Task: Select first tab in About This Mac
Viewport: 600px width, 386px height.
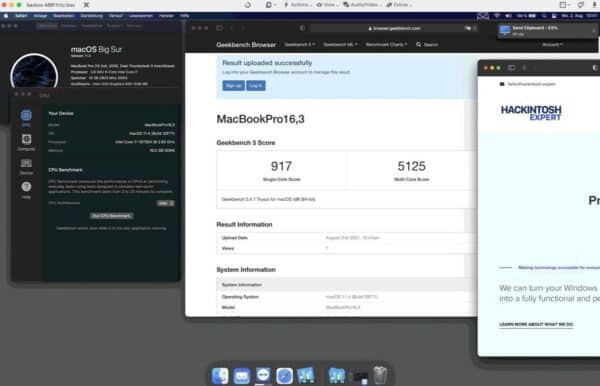Action: pos(47,26)
